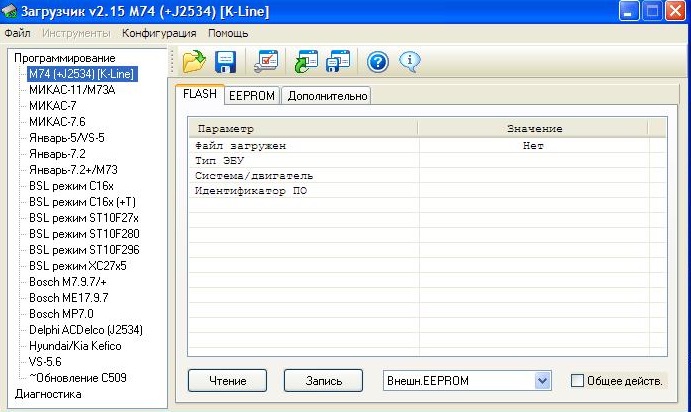
Task: Show info via speech bubble icon
Action: (410, 62)
